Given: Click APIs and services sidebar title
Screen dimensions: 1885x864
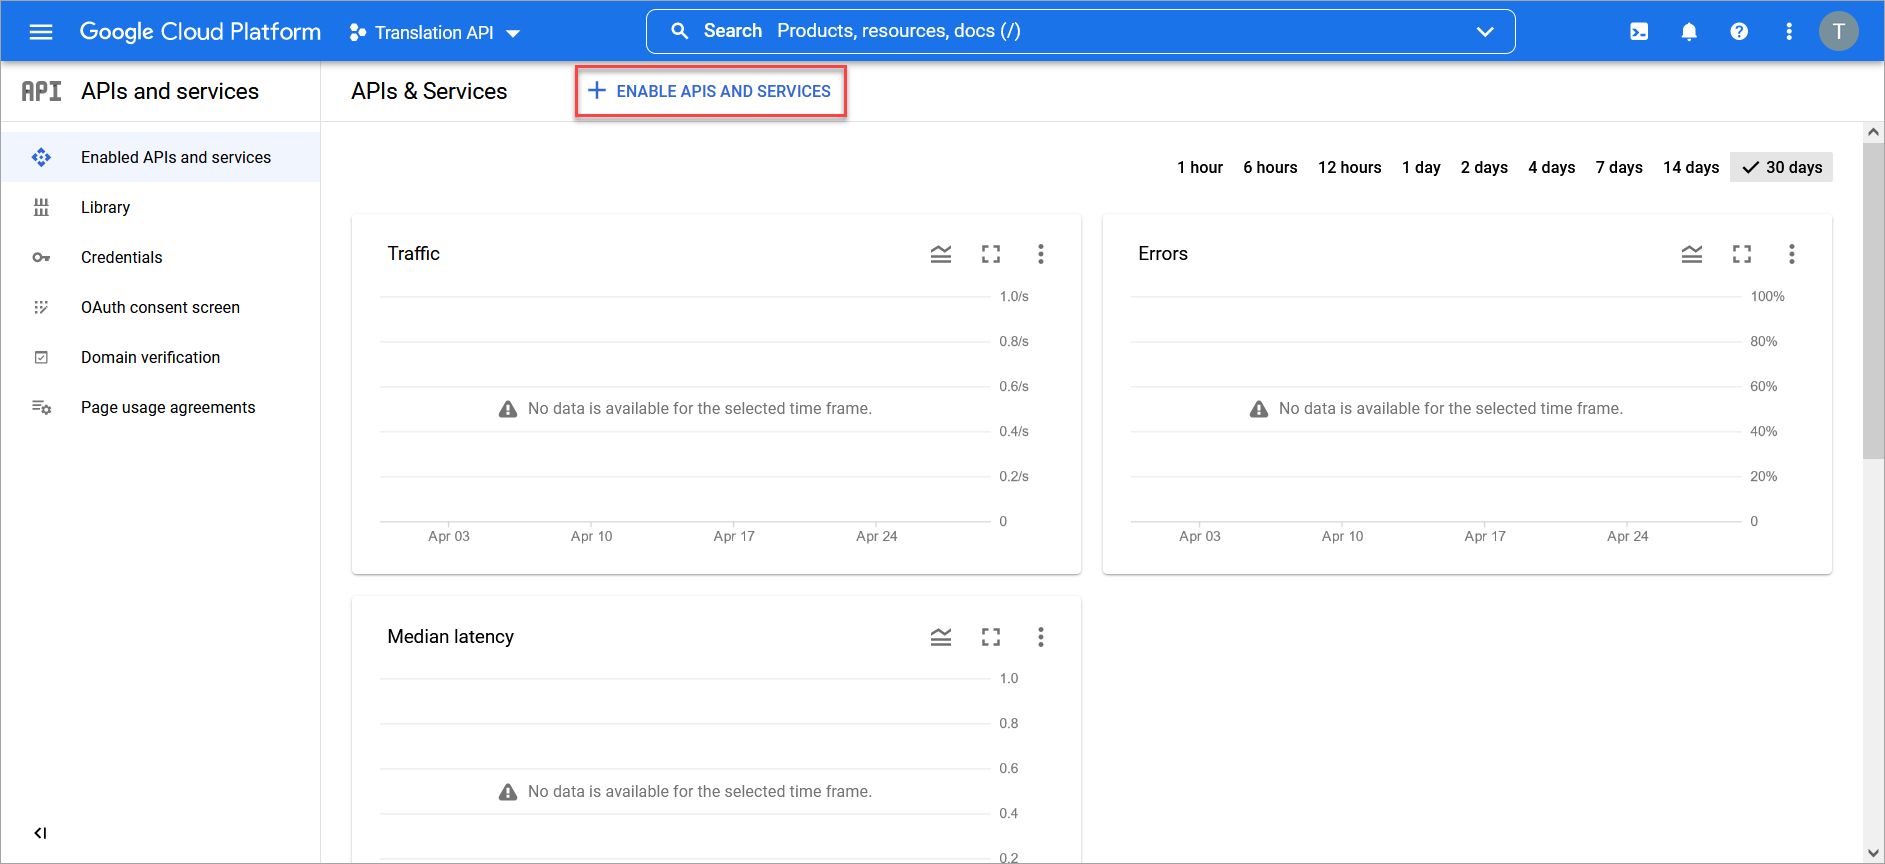Looking at the screenshot, I should [170, 91].
